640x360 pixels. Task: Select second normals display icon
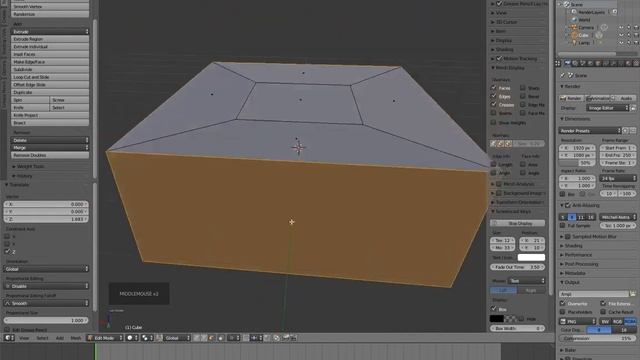click(501, 144)
